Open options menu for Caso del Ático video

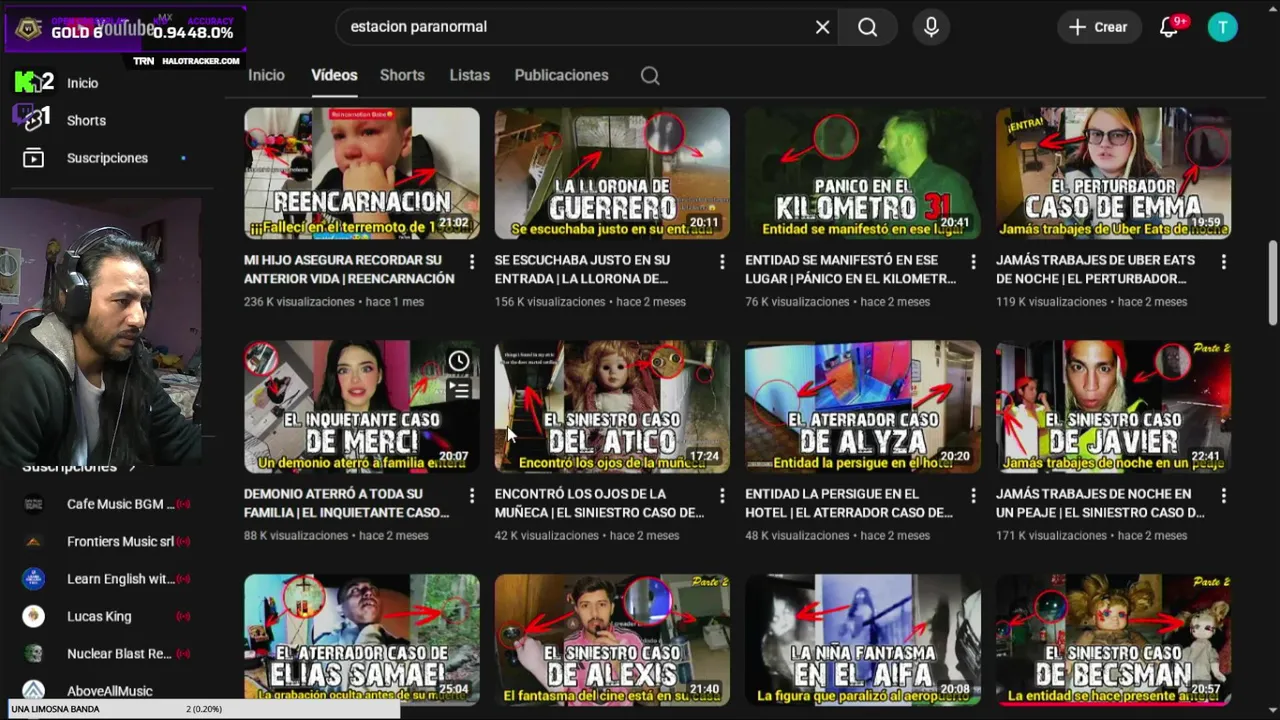tap(722, 495)
